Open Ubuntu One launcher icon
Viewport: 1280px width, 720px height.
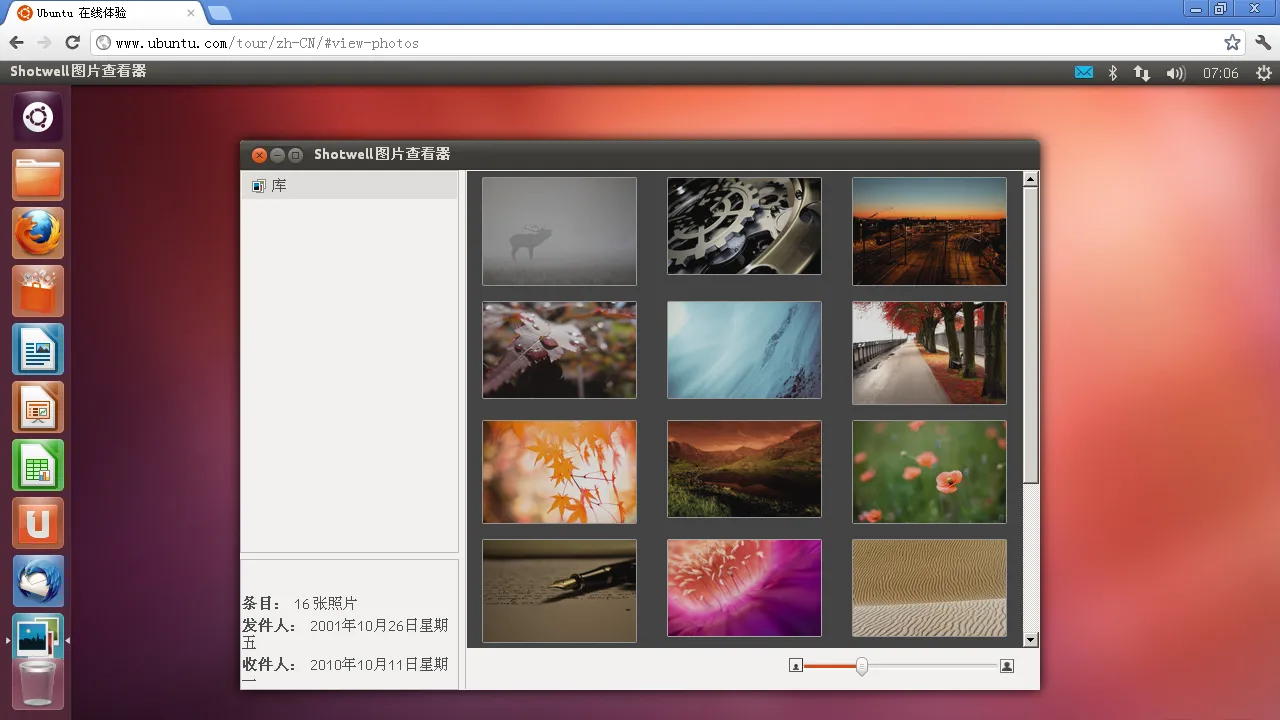[38, 524]
